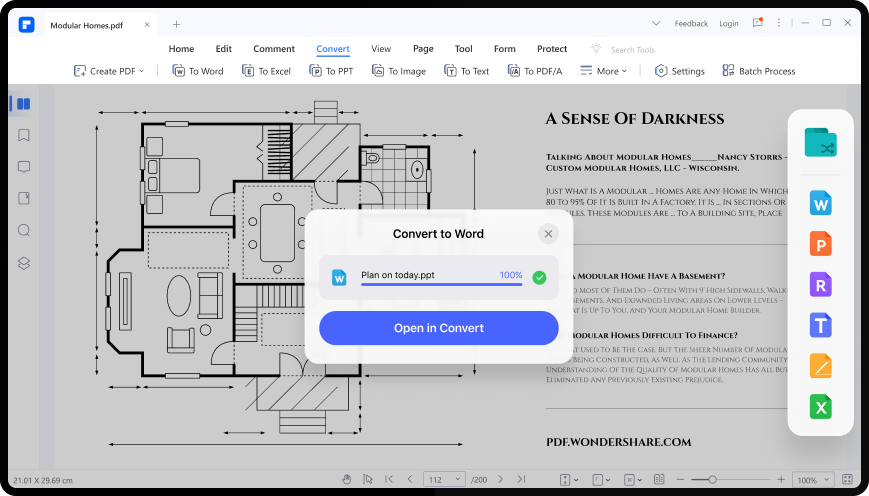Jump to the last page
Viewport: 869px width, 496px height.
tap(521, 479)
